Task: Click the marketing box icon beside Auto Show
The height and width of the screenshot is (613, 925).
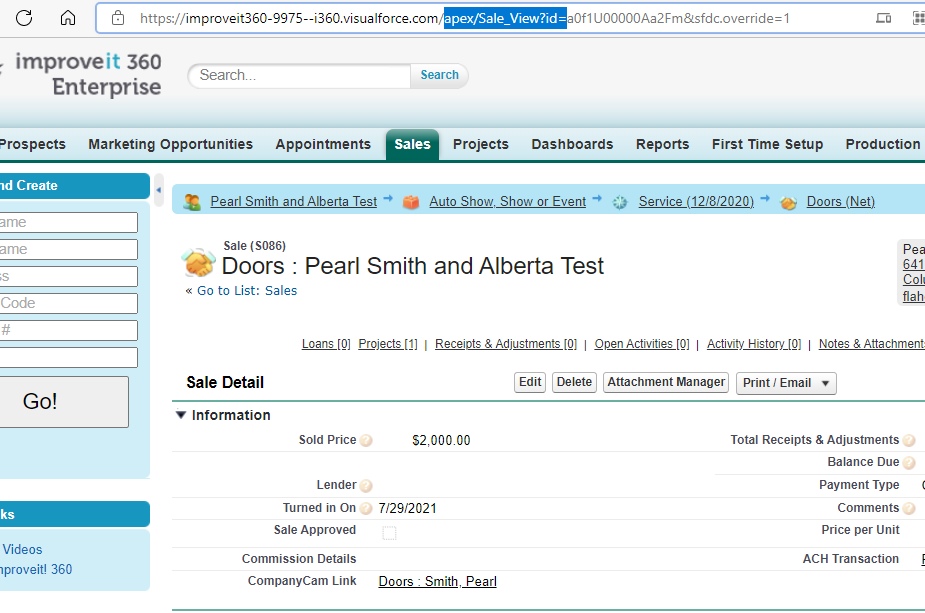Action: [x=411, y=202]
